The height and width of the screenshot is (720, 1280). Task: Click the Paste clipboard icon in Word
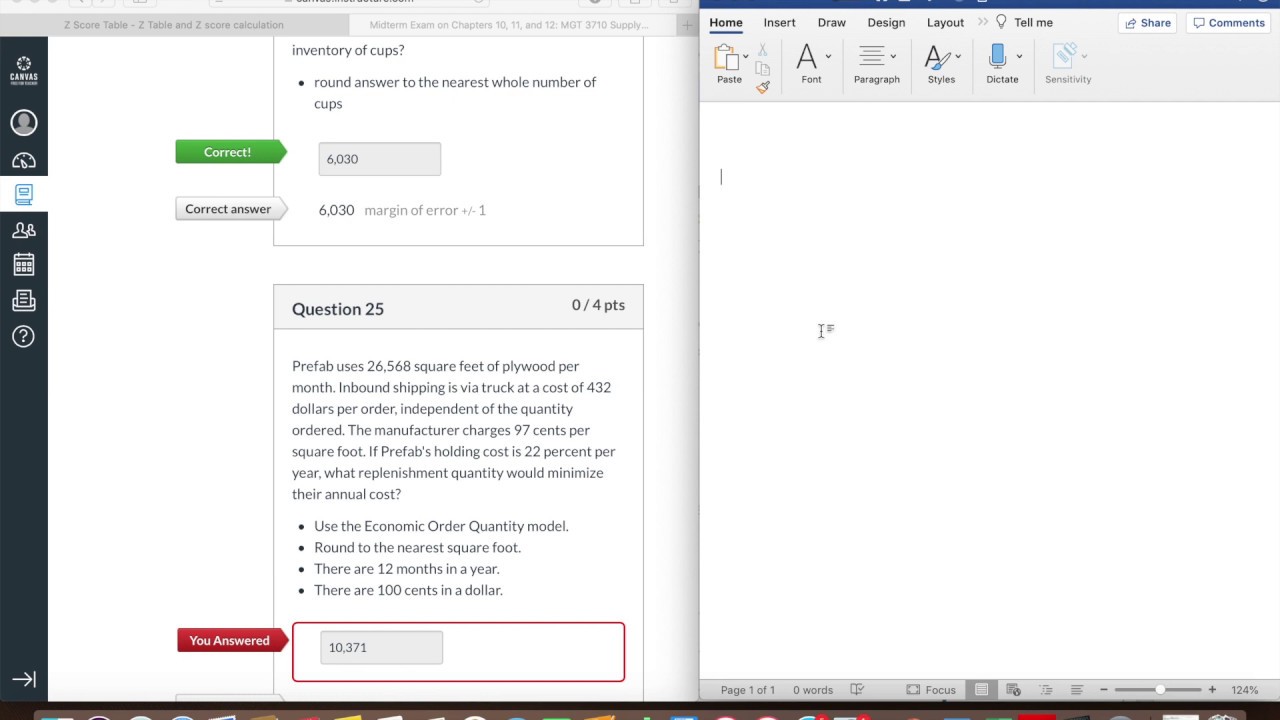click(728, 58)
